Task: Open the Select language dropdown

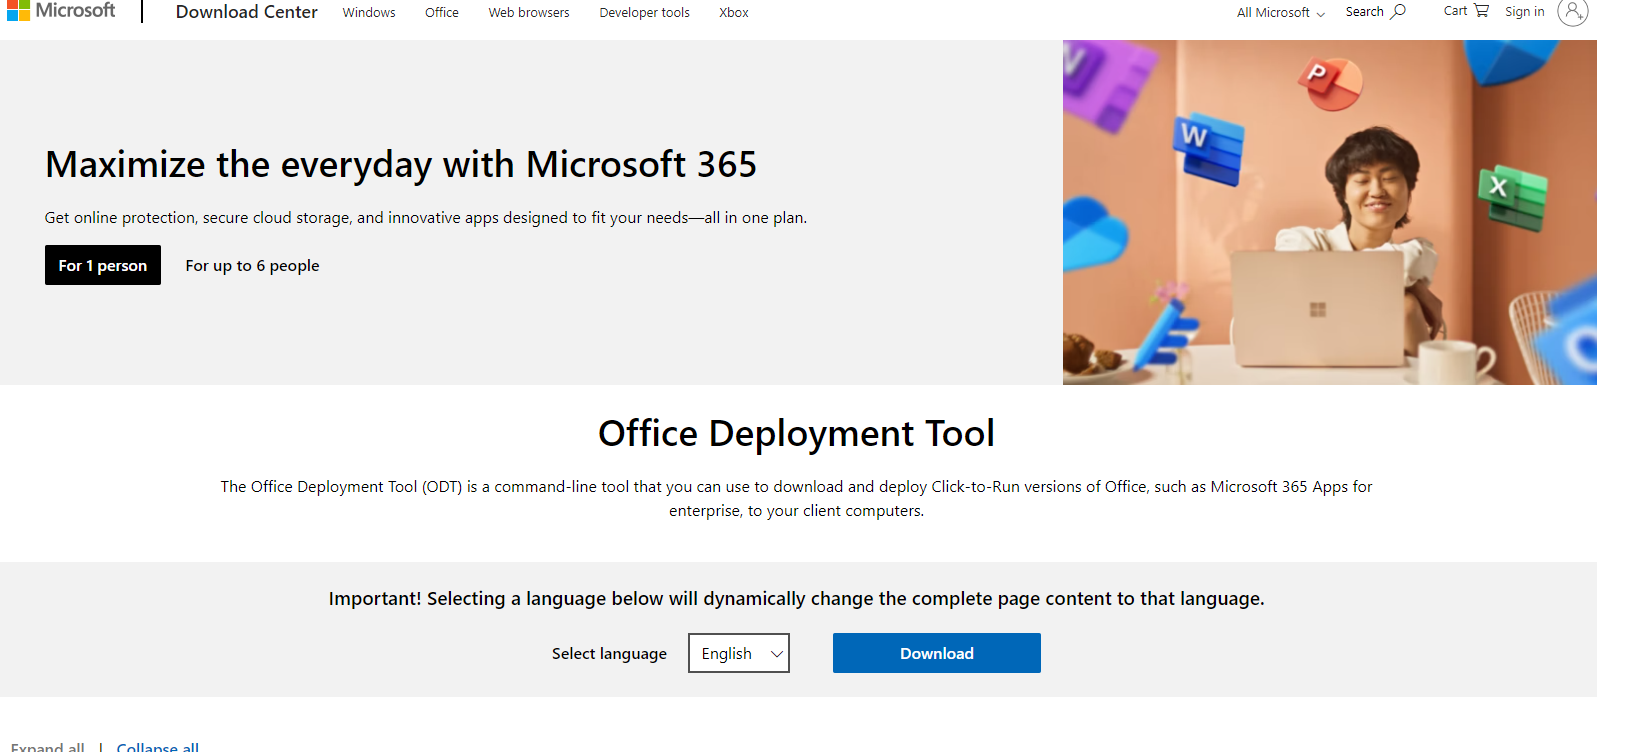Action: pyautogui.click(x=739, y=653)
